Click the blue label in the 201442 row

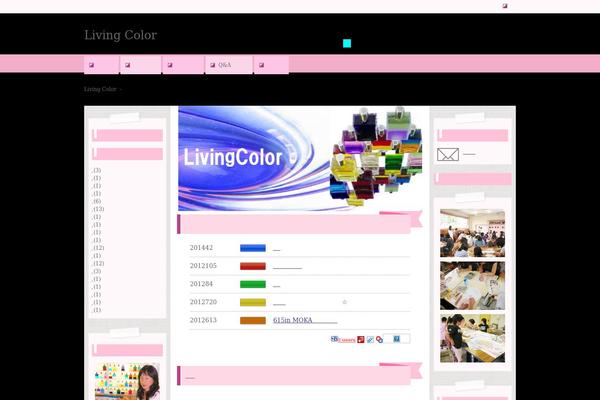point(253,248)
